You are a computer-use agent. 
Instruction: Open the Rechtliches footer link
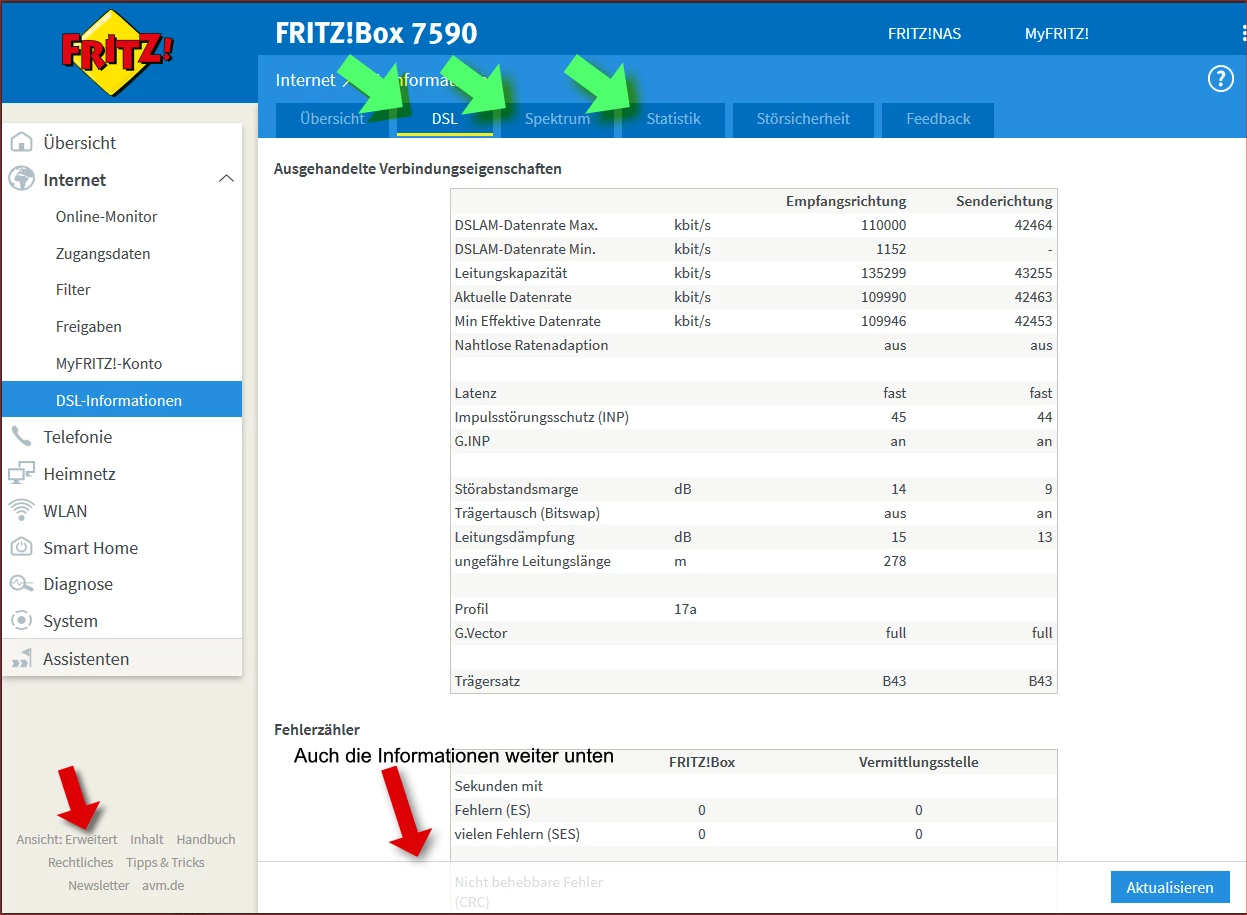[x=81, y=862]
